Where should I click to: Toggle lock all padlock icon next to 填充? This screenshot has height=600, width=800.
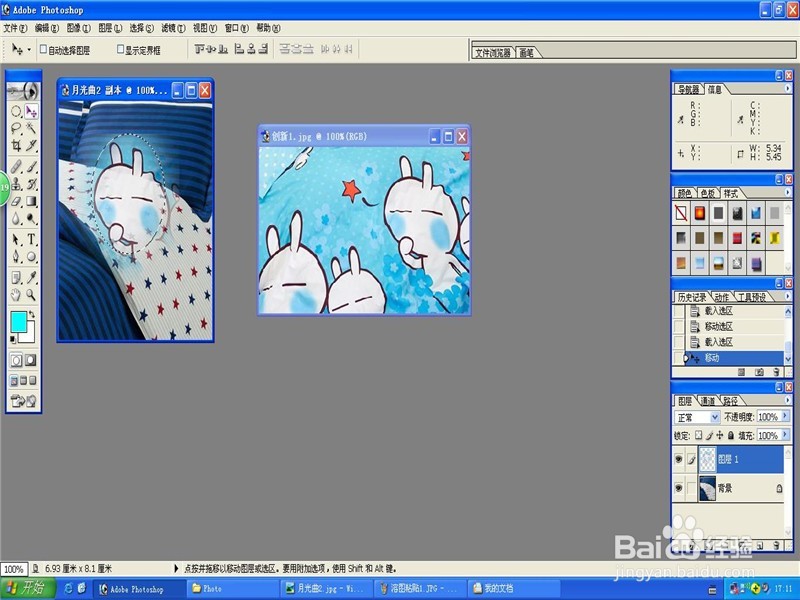point(731,435)
